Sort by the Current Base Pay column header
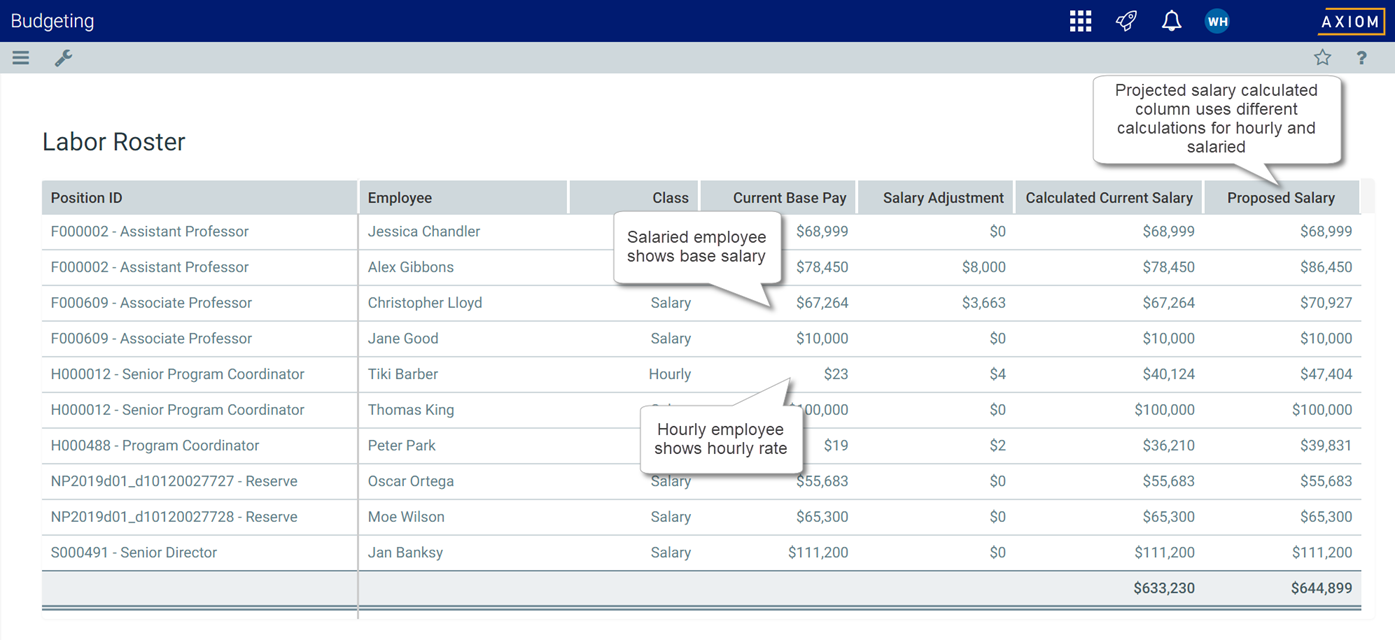Screen dimensions: 1395x640 [x=790, y=197]
